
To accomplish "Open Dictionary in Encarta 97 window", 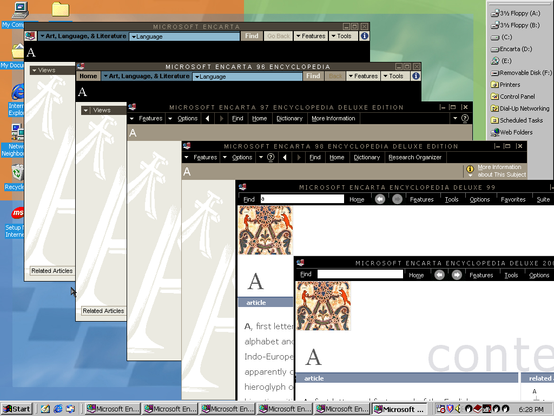I will [x=289, y=118].
